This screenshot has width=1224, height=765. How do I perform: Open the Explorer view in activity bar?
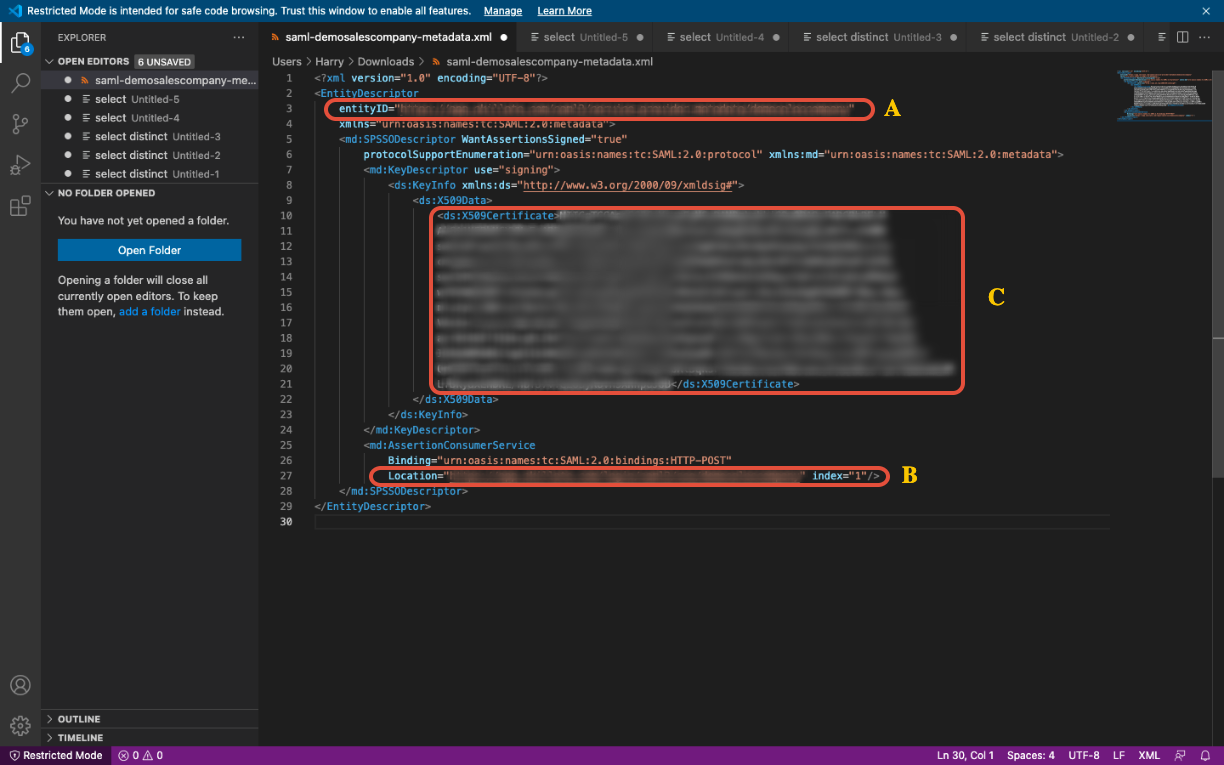[x=20, y=42]
